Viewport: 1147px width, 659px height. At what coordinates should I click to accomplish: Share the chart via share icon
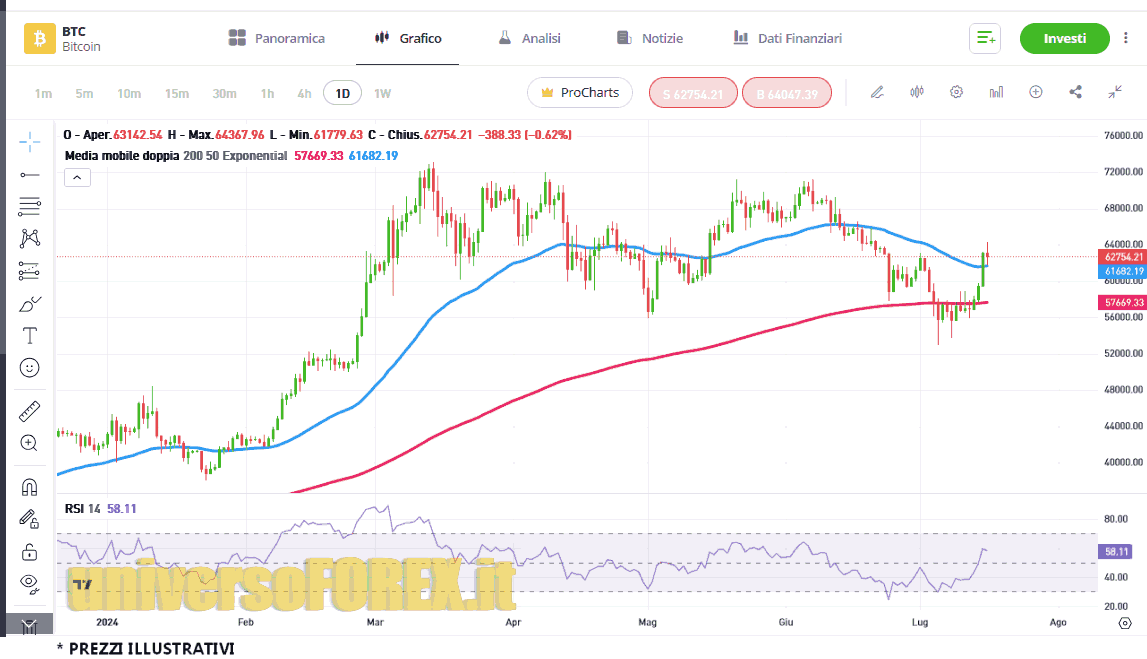[1076, 92]
